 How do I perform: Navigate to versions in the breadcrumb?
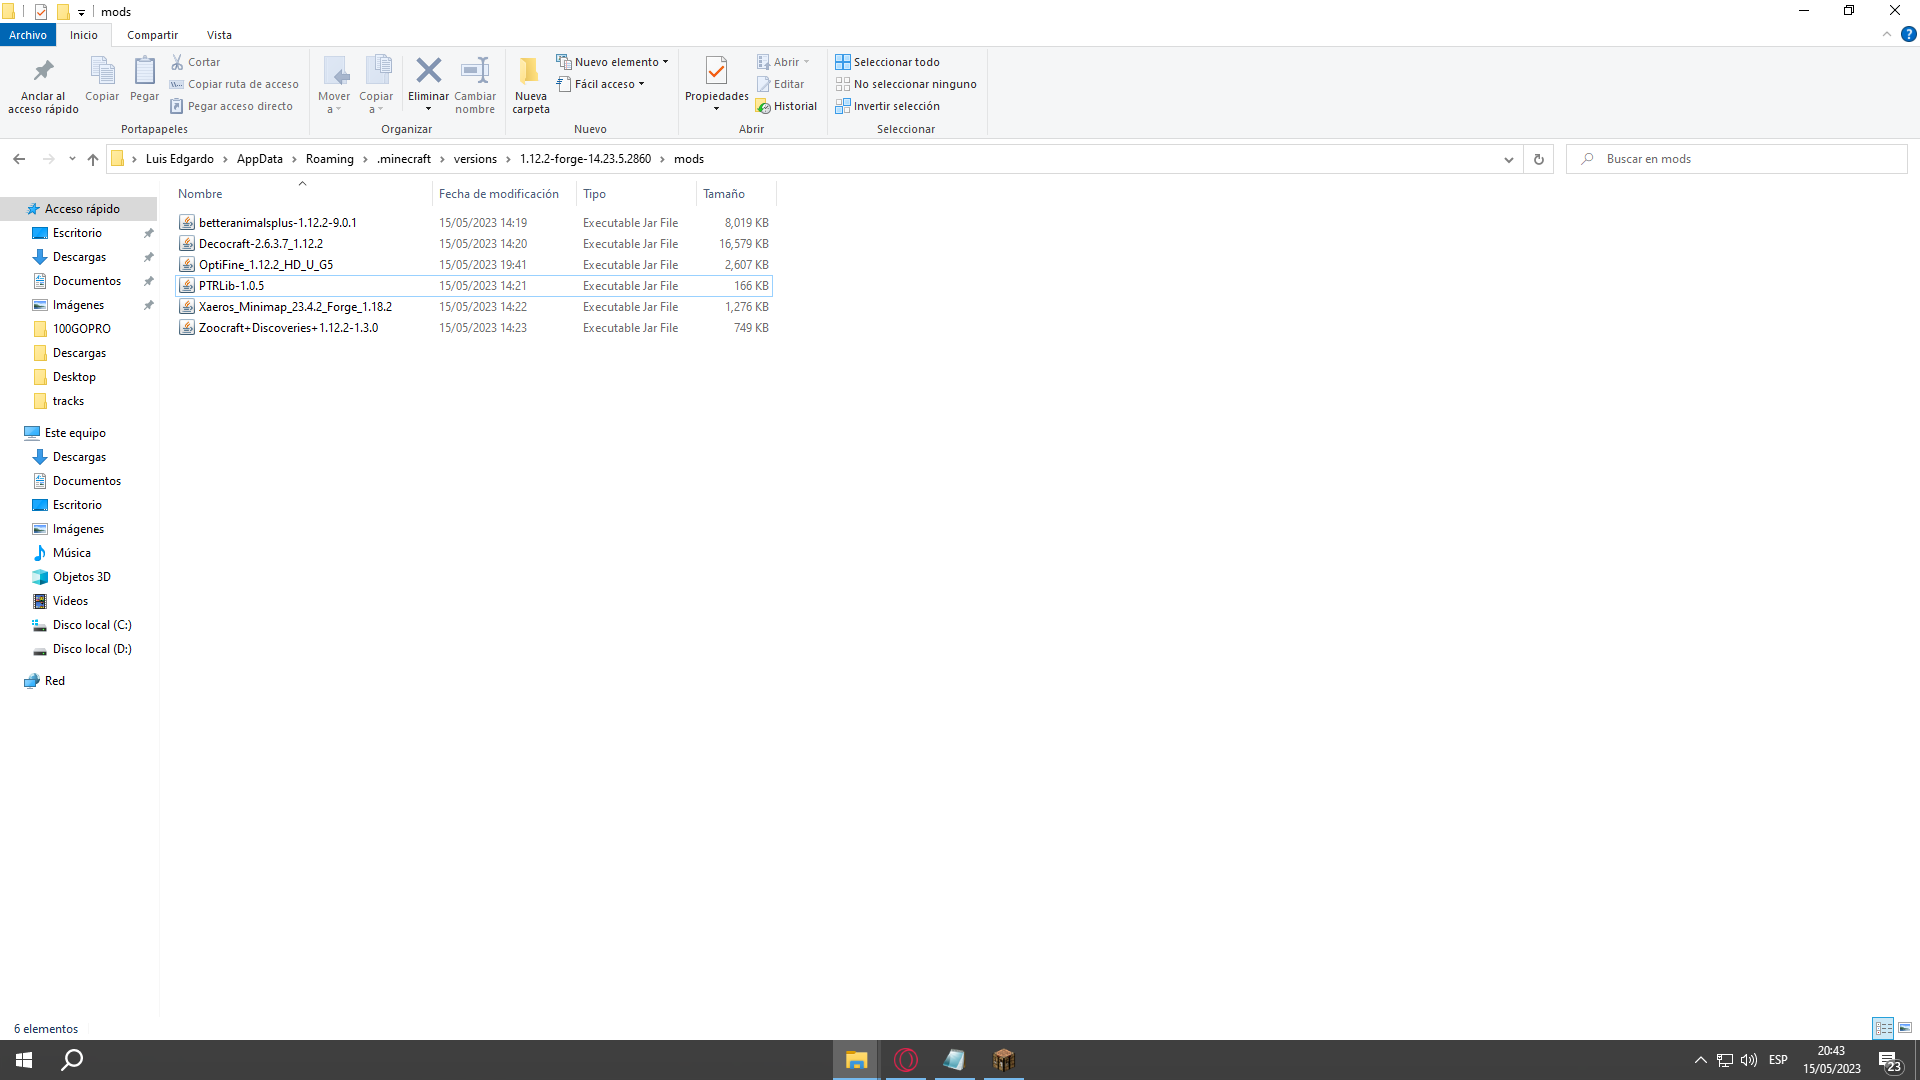(x=475, y=159)
